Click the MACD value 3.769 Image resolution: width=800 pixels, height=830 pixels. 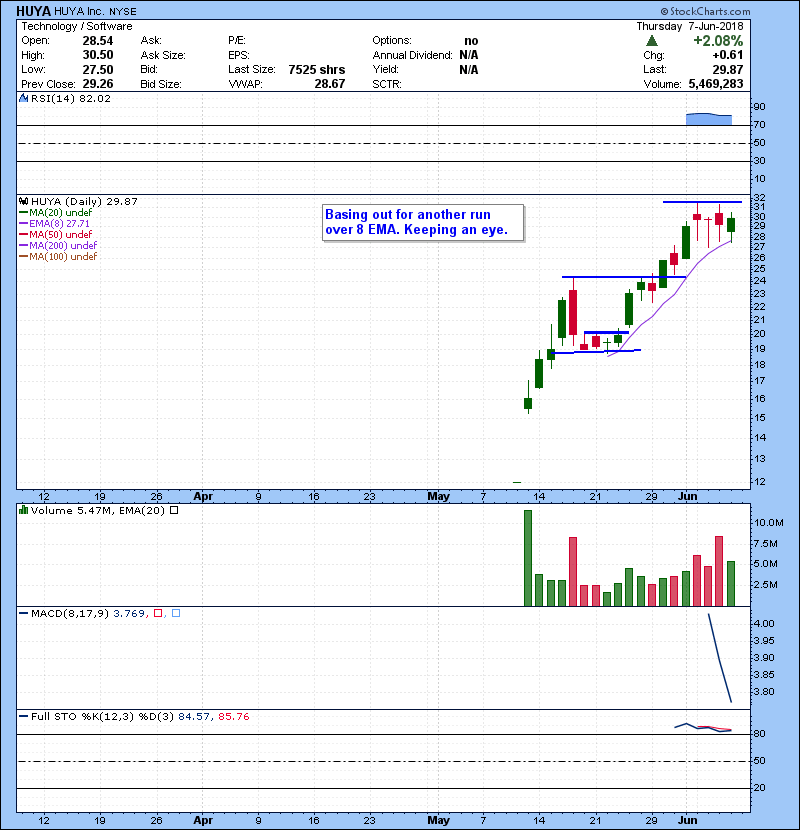pos(129,614)
